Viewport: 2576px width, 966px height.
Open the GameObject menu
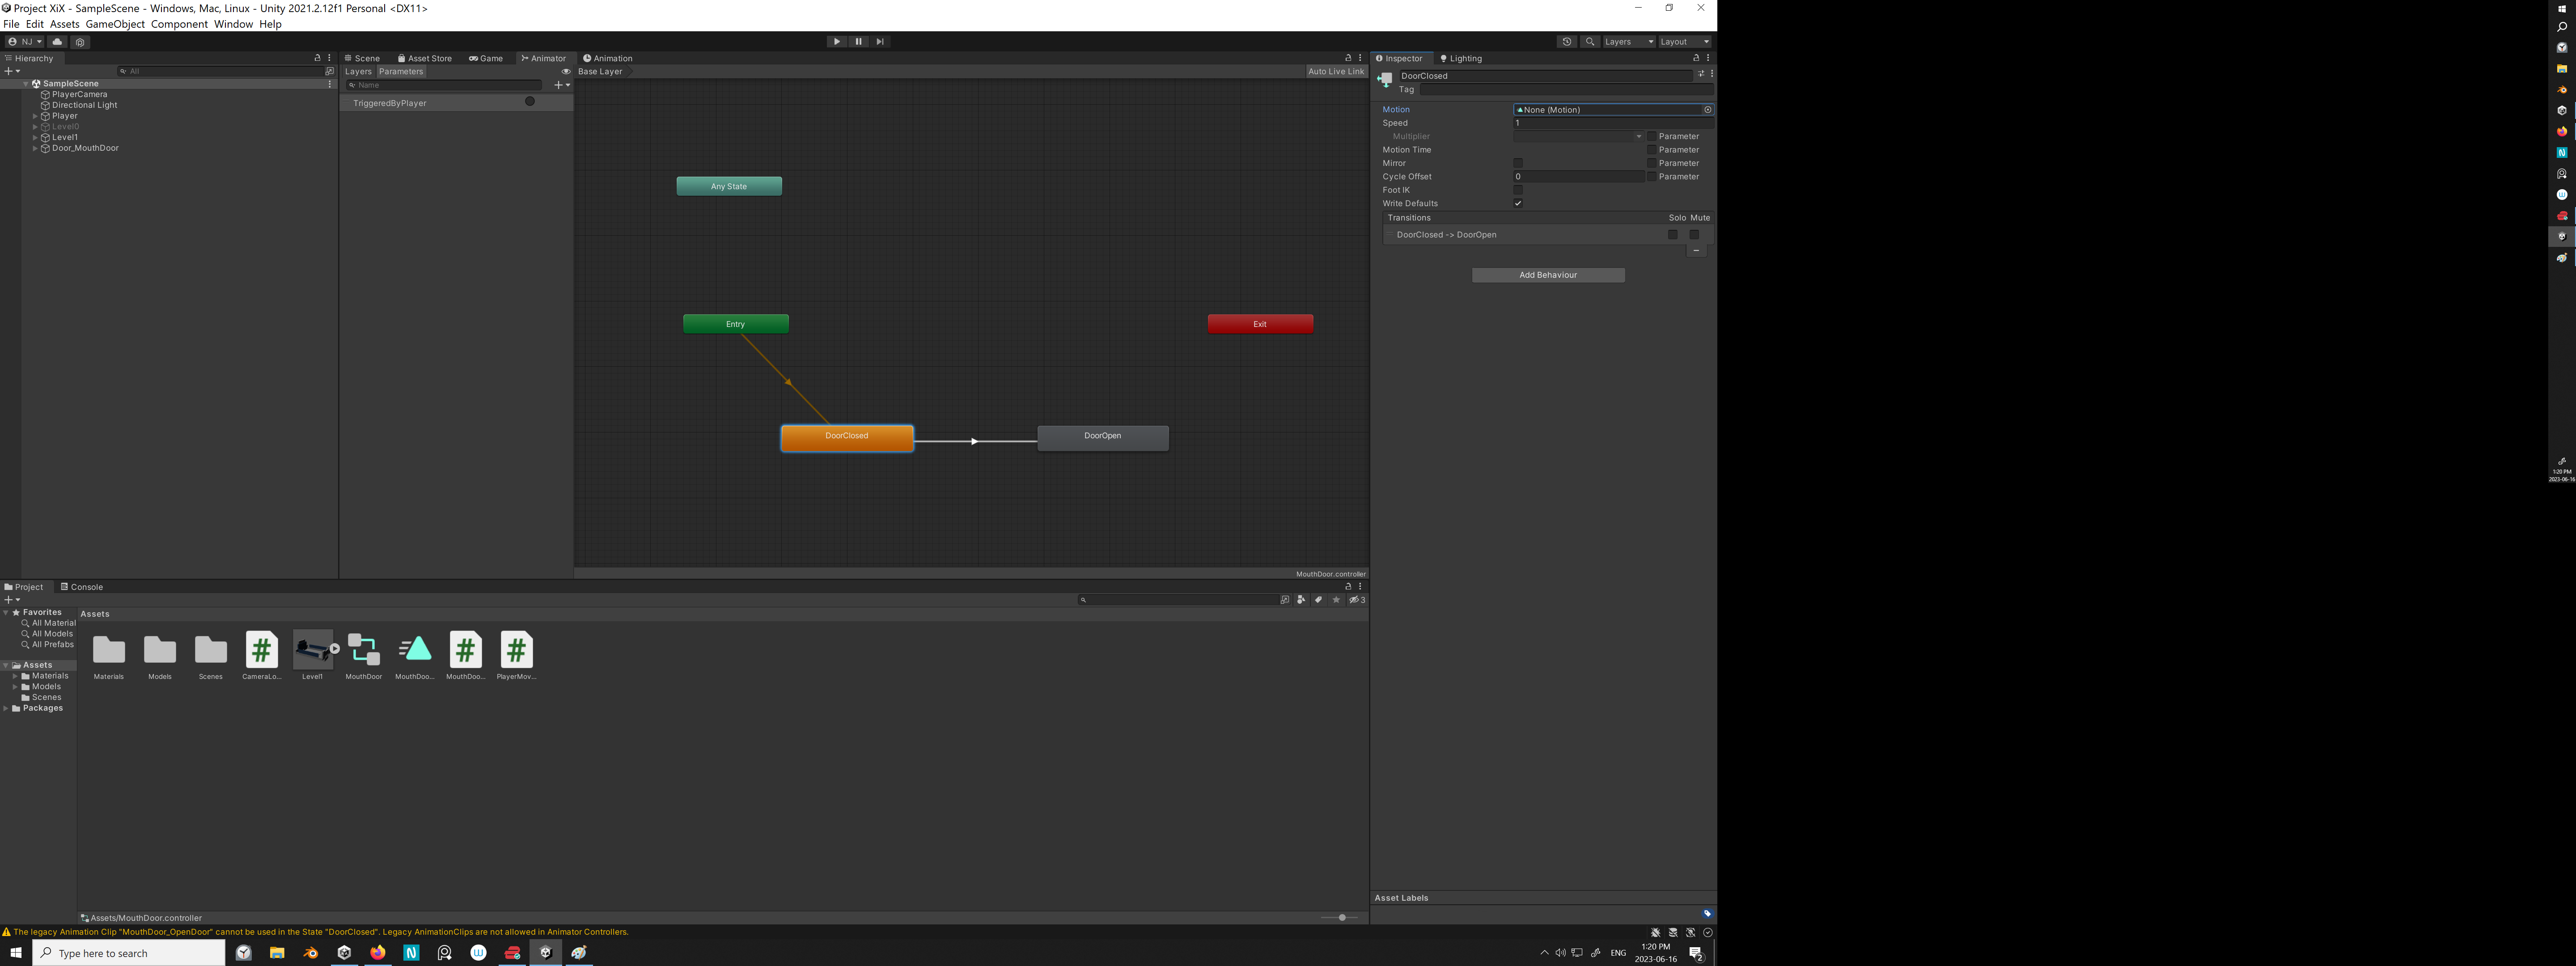click(115, 24)
